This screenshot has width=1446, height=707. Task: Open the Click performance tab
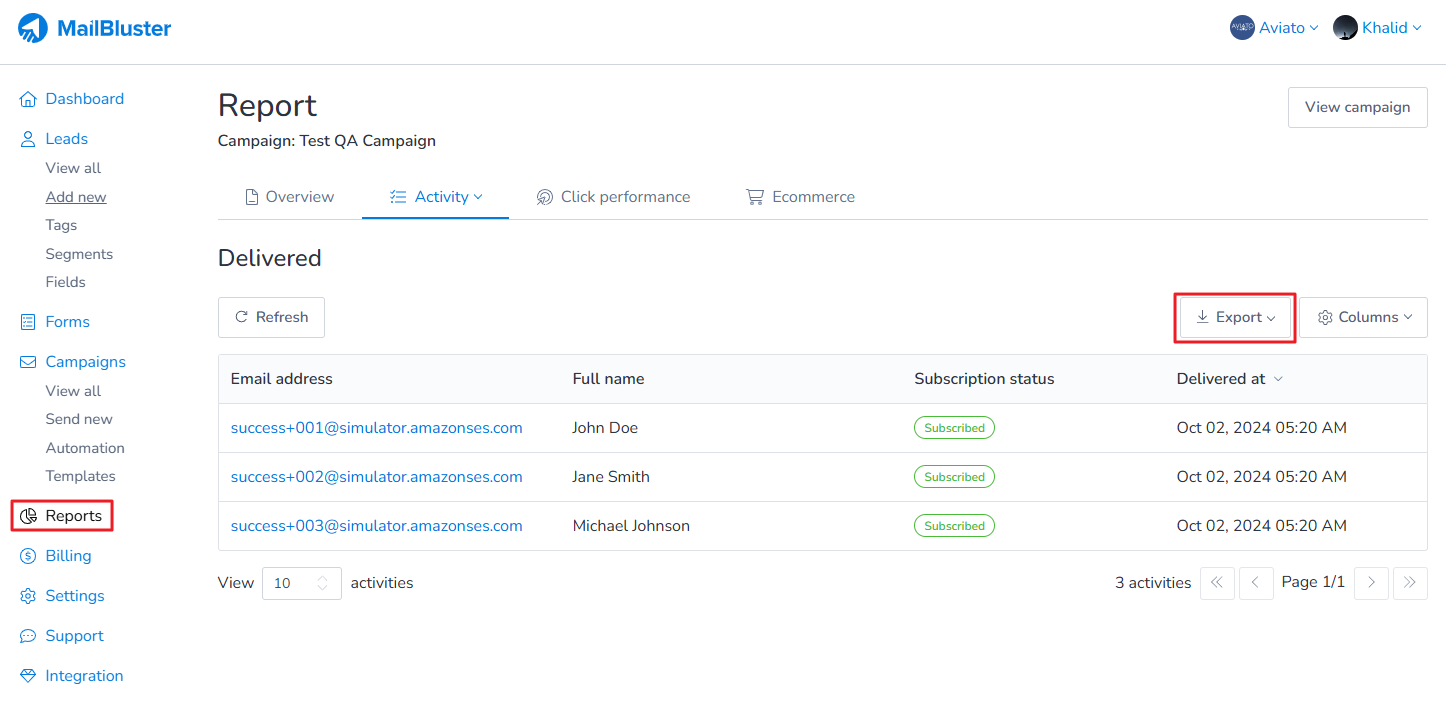pos(613,197)
